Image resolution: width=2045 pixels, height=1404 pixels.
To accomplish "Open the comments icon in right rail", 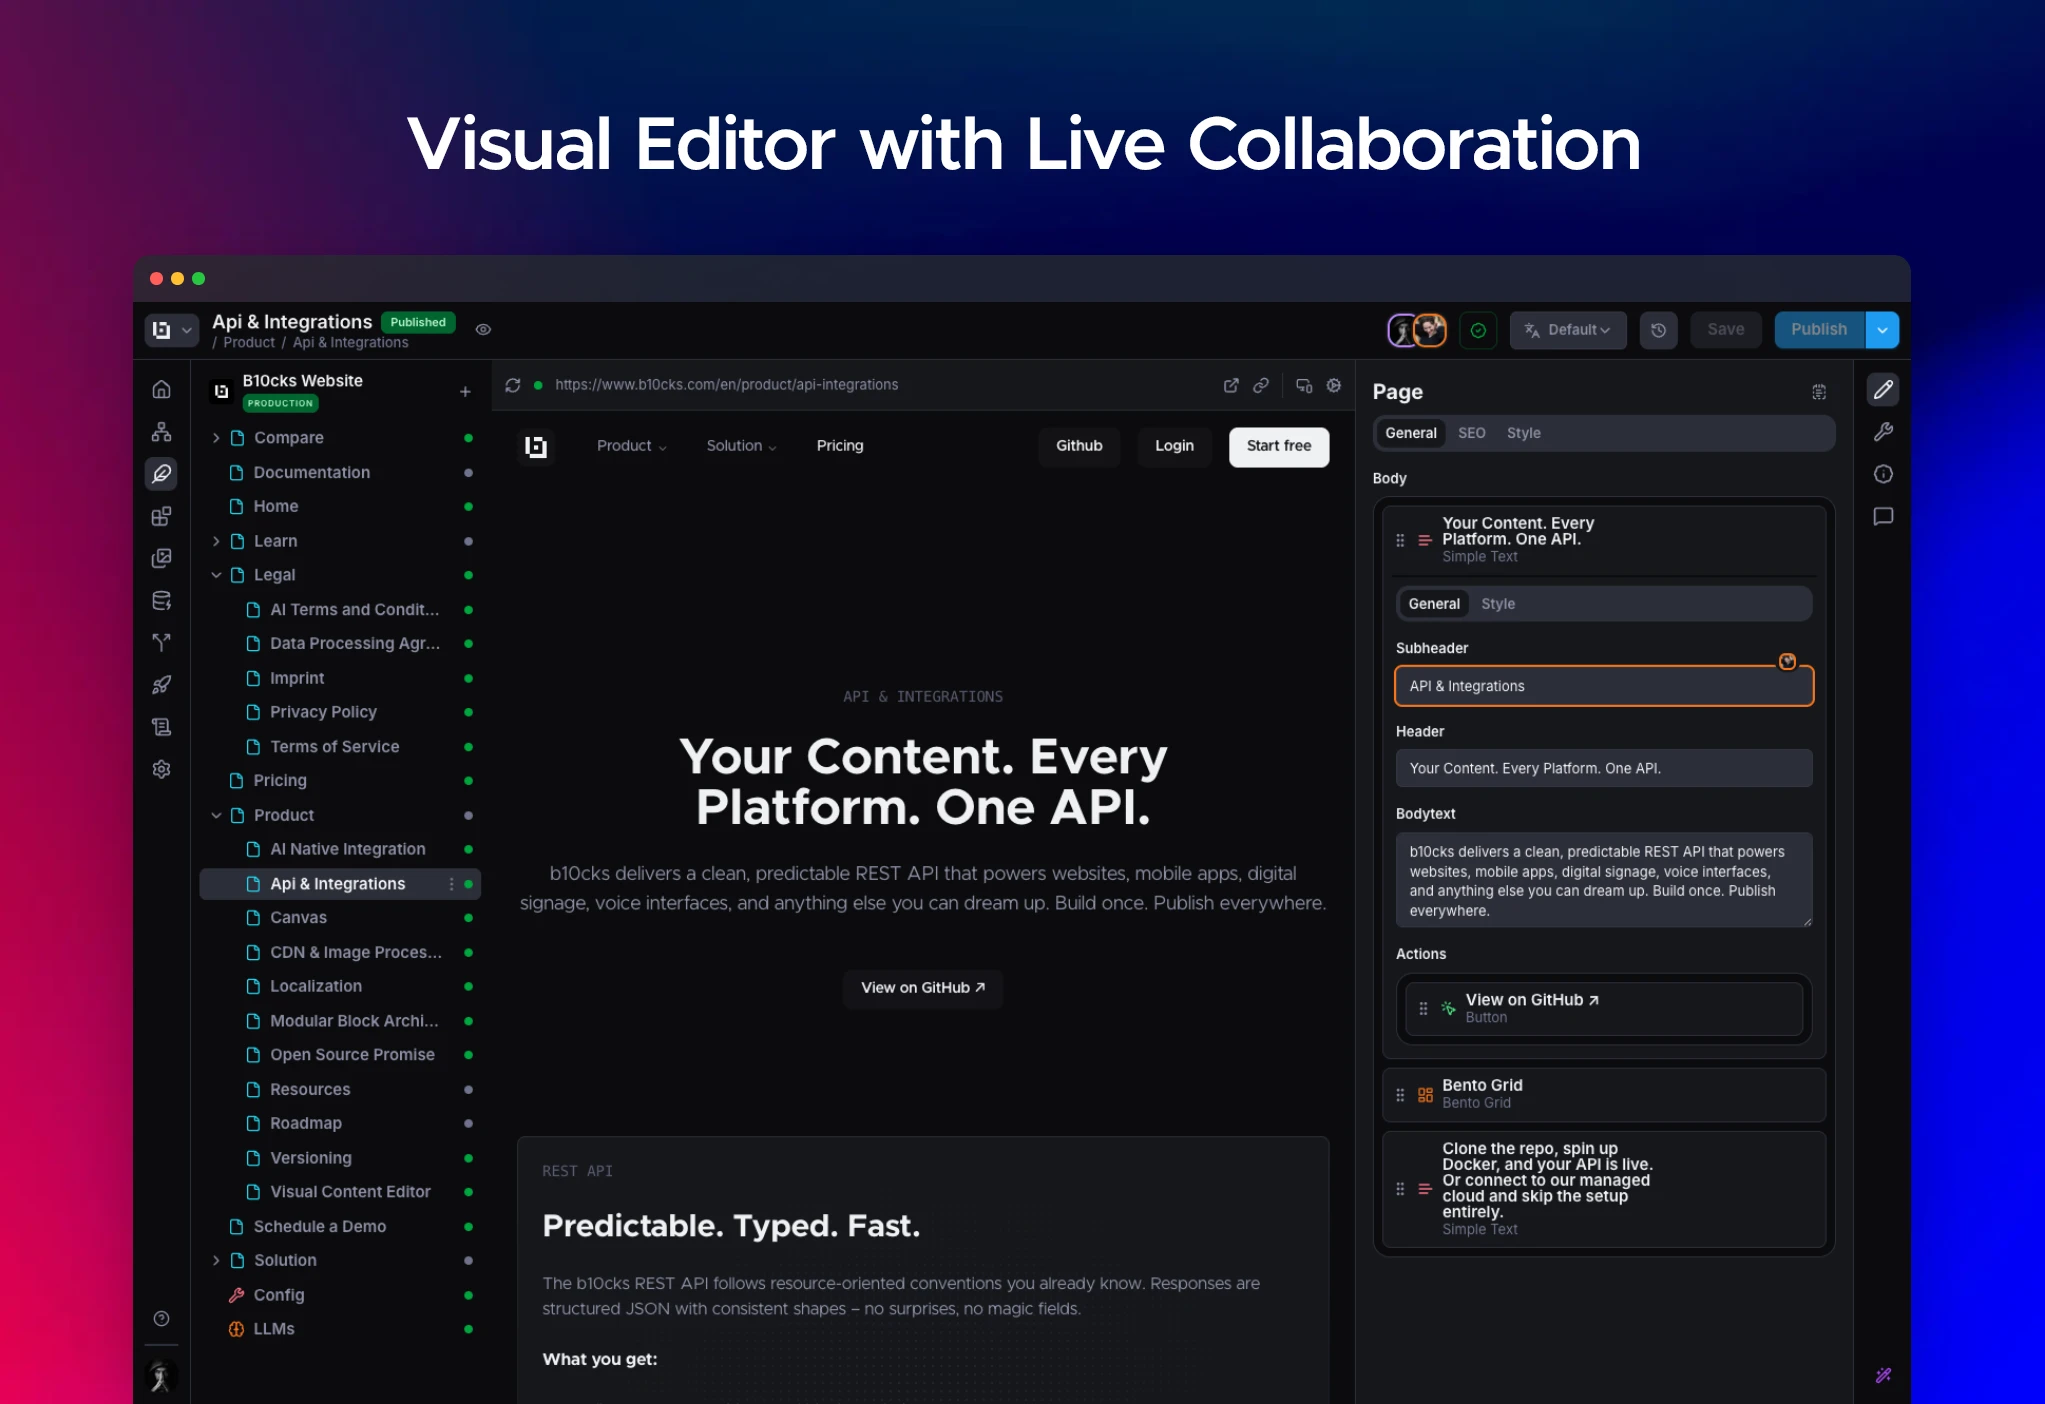I will click(x=1883, y=517).
